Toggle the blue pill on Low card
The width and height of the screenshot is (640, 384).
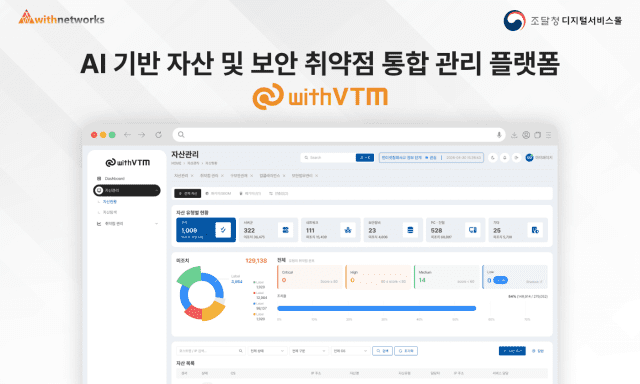(x=500, y=280)
